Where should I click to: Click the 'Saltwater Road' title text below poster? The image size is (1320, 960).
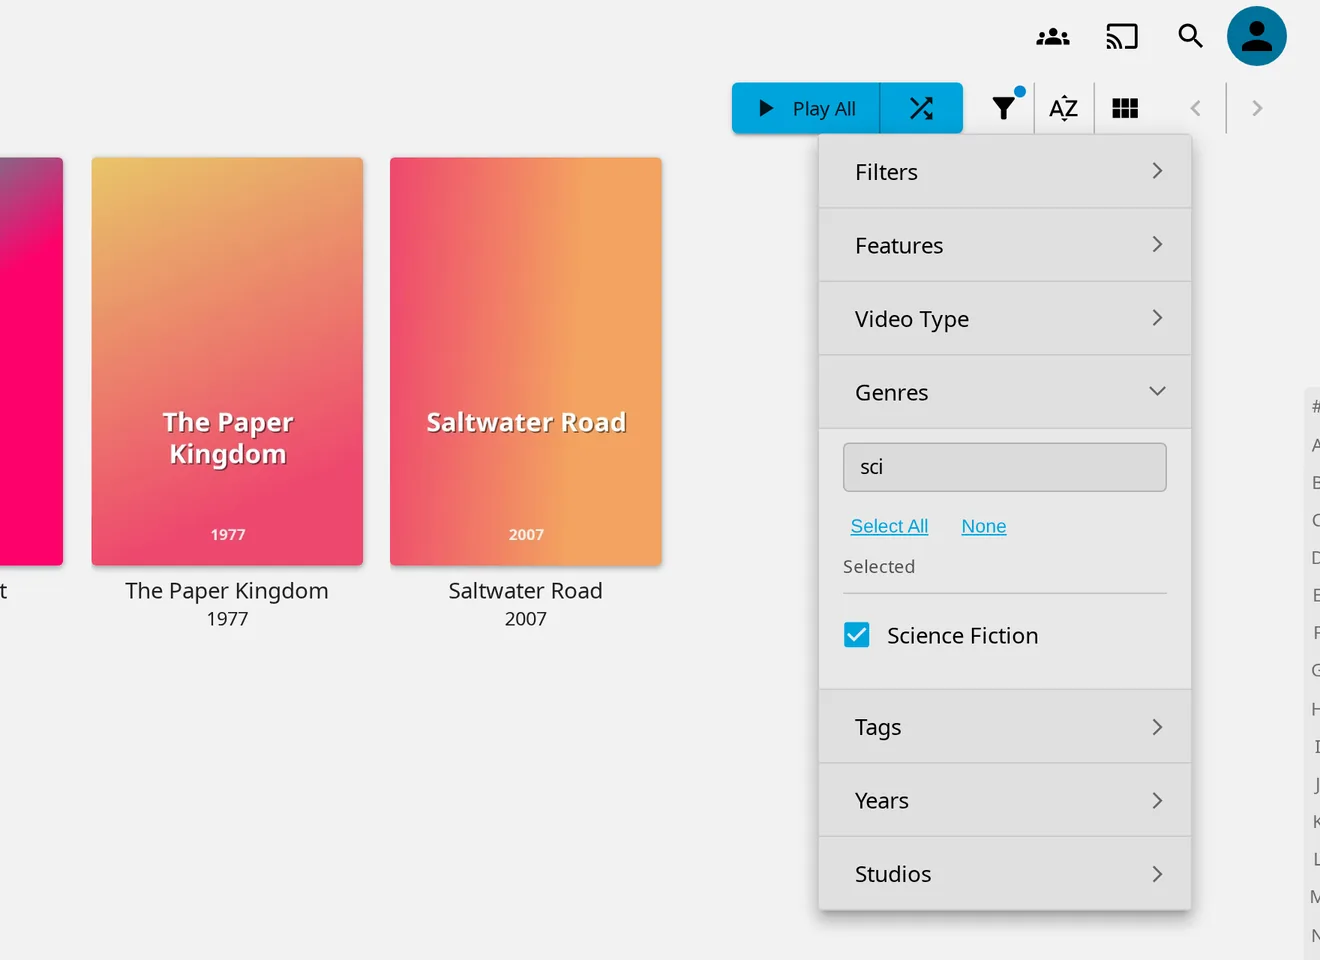coord(526,591)
